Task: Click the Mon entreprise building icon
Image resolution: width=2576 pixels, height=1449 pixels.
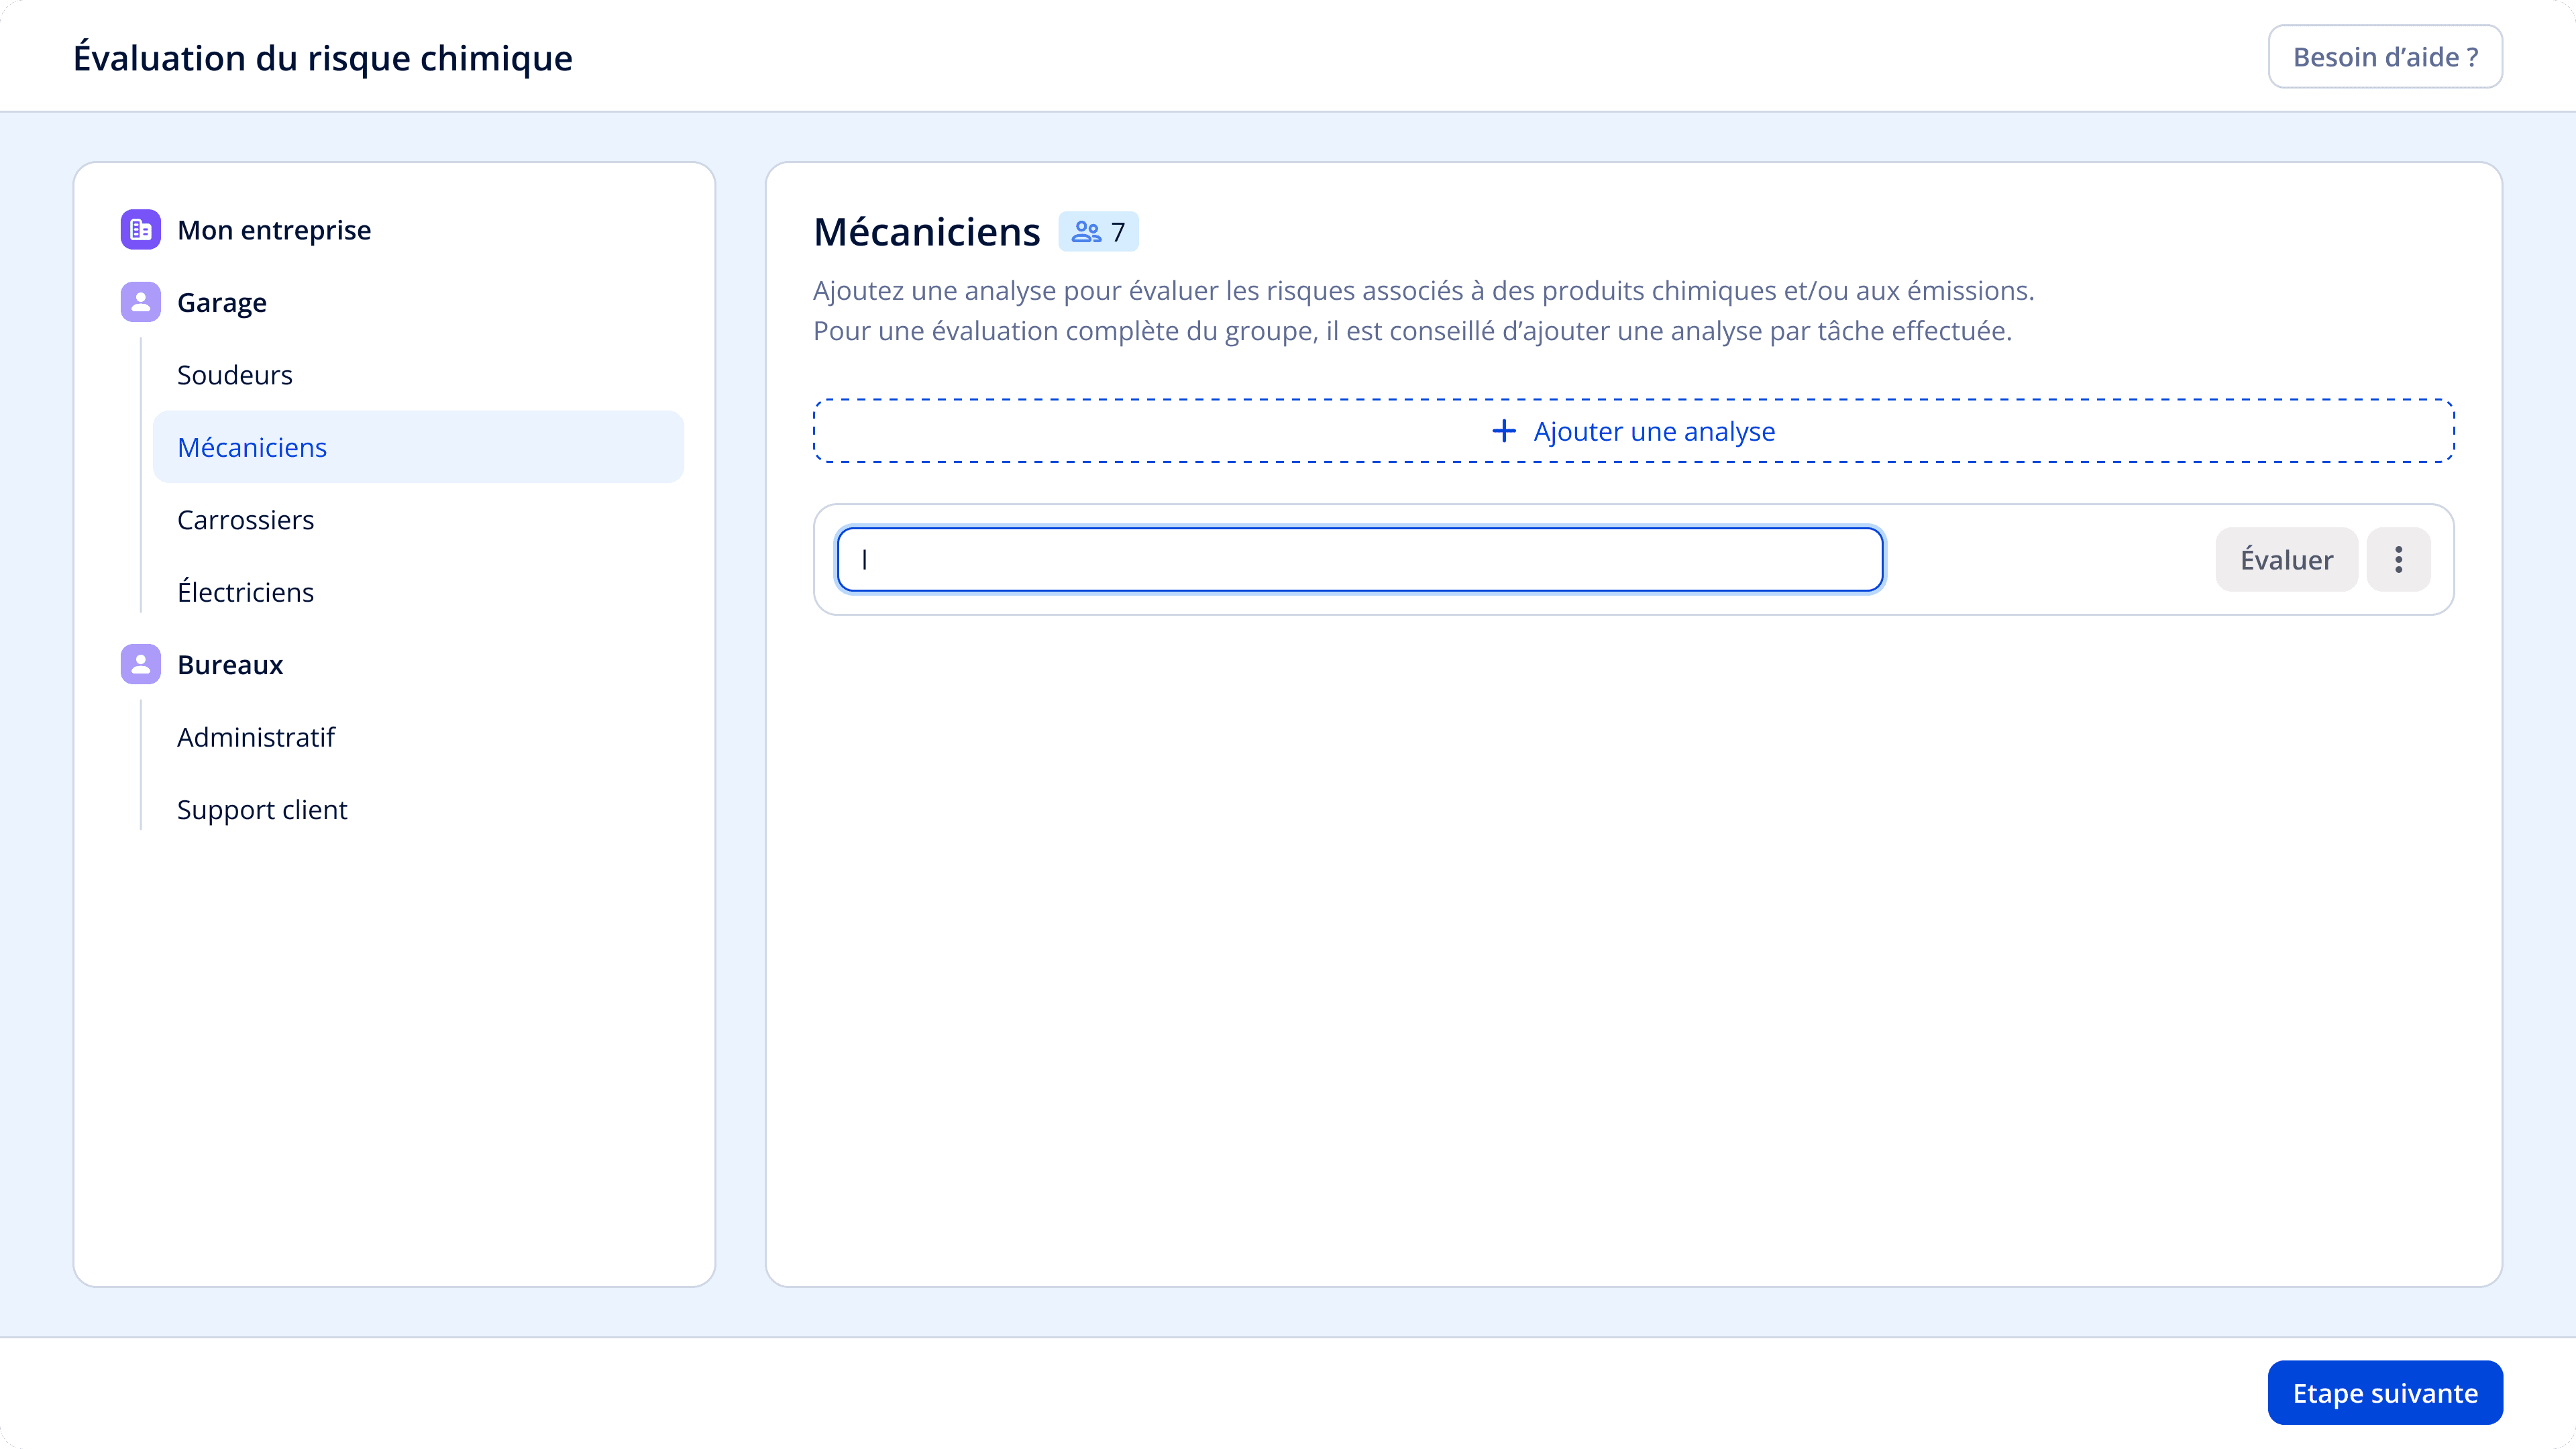Action: click(140, 230)
